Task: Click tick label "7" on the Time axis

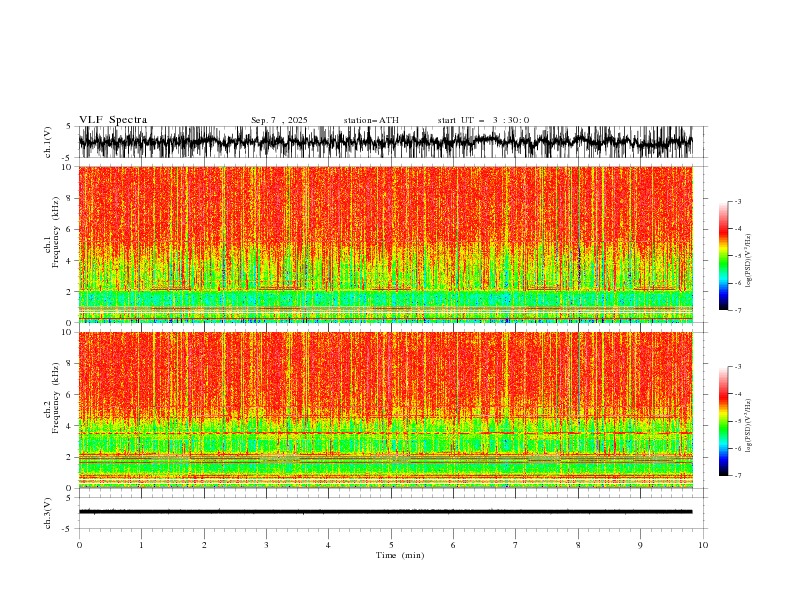Action: 516,545
